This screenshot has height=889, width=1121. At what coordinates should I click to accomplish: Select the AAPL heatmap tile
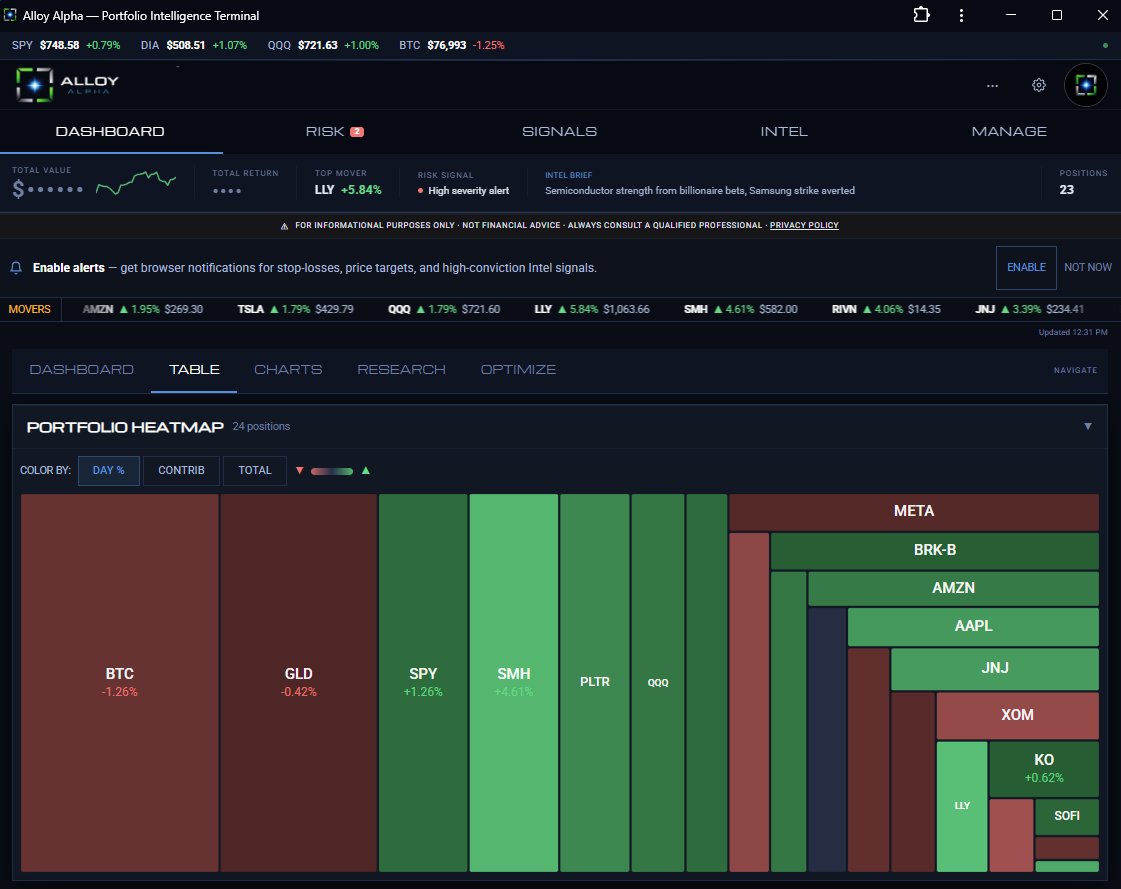tap(973, 627)
